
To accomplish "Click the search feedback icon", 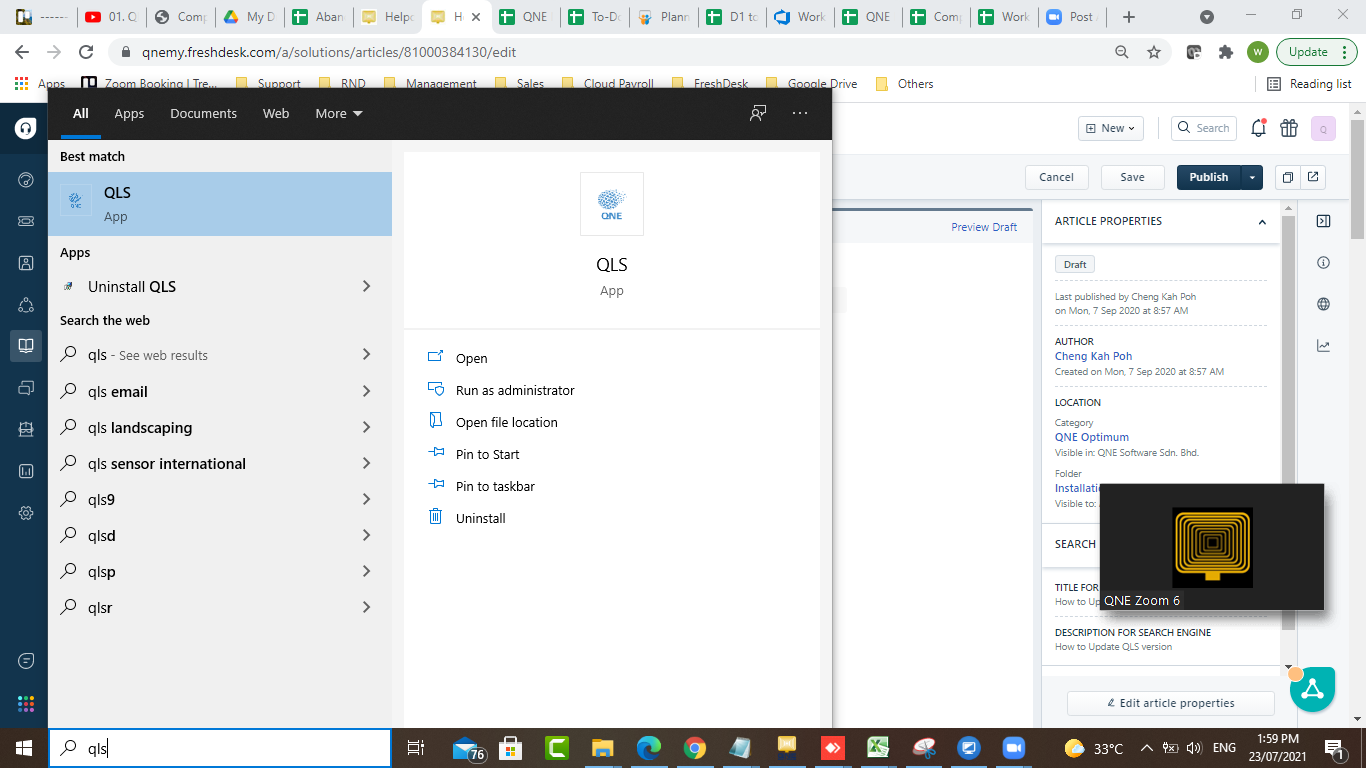I will click(x=758, y=113).
